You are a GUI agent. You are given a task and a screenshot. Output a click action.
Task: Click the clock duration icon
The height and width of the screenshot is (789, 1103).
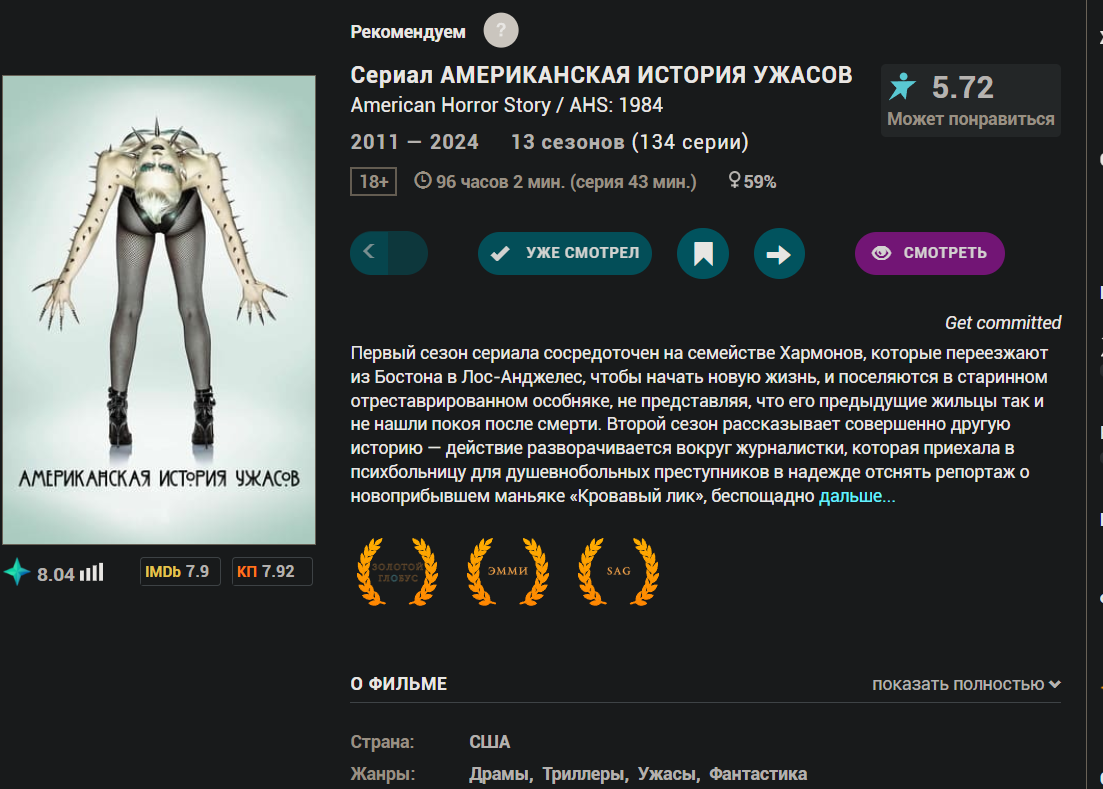coord(422,181)
